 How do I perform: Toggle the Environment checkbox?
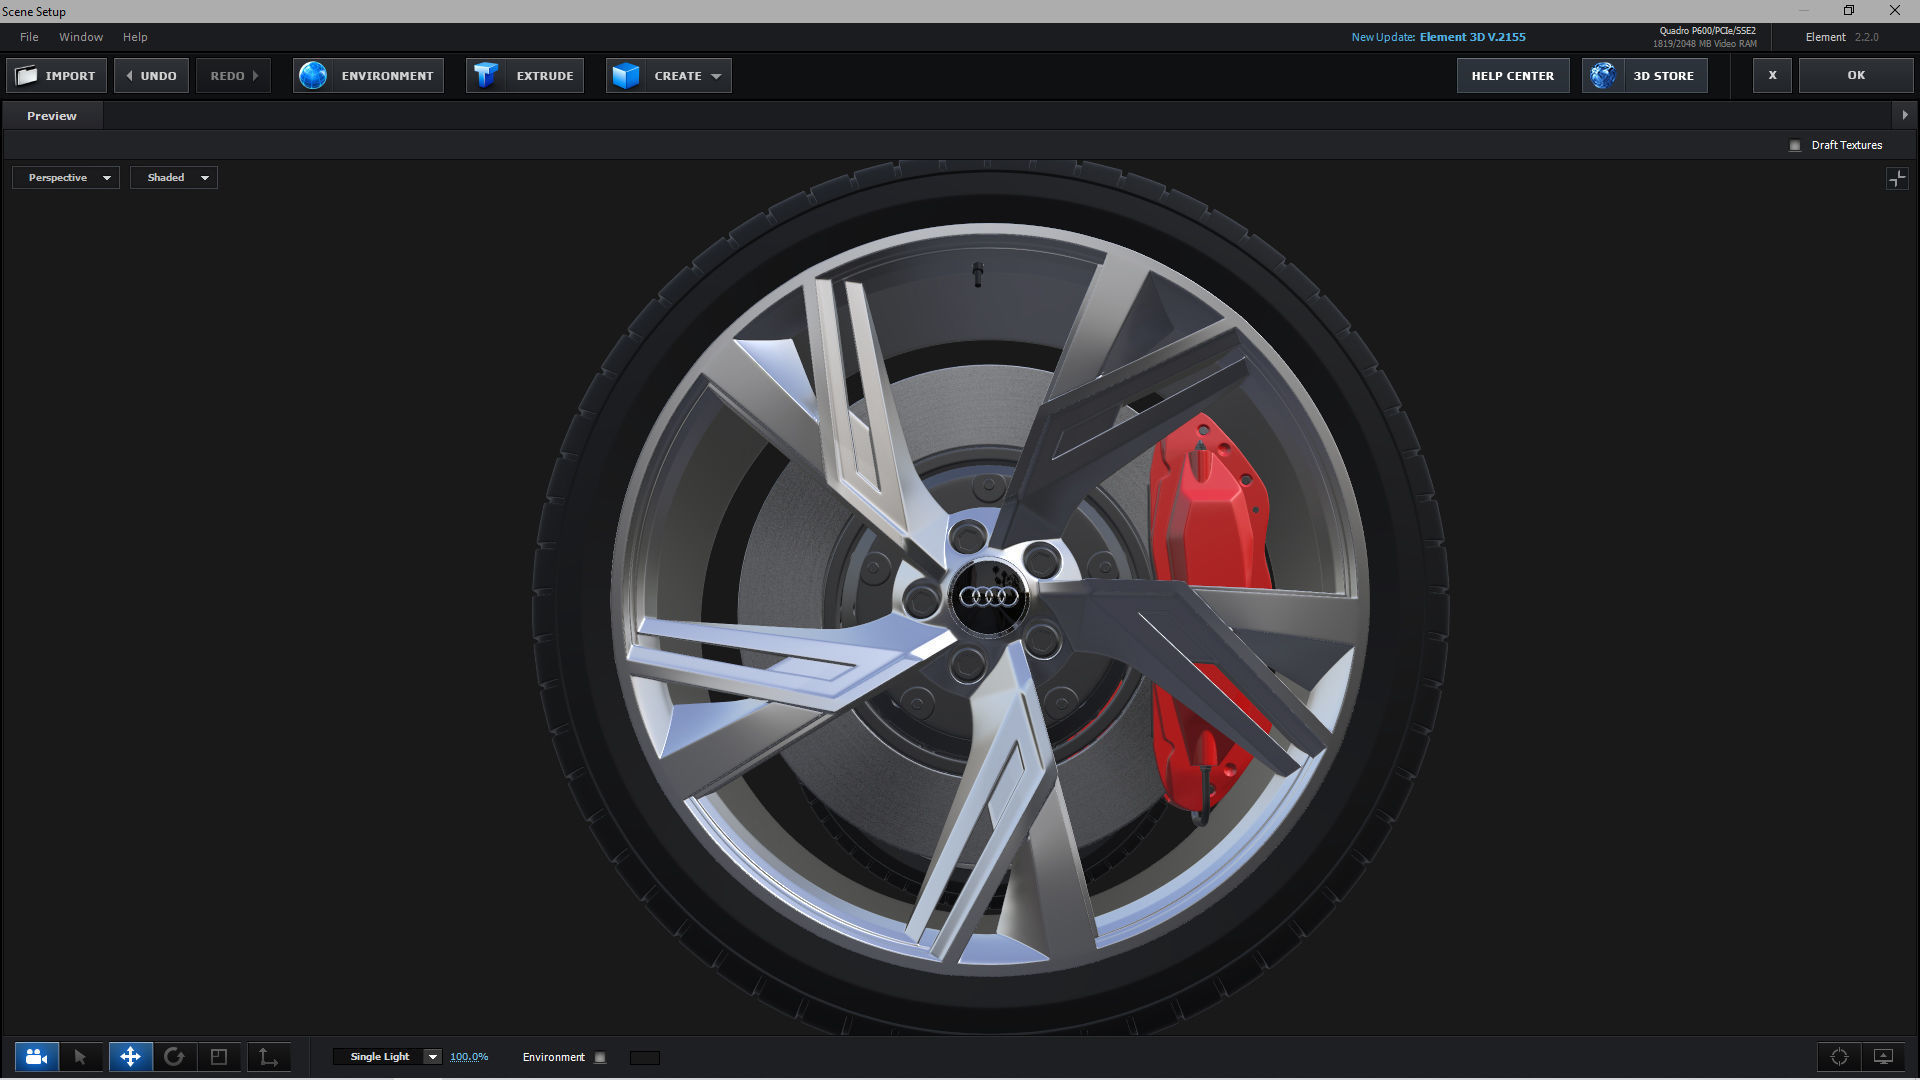tap(600, 1058)
